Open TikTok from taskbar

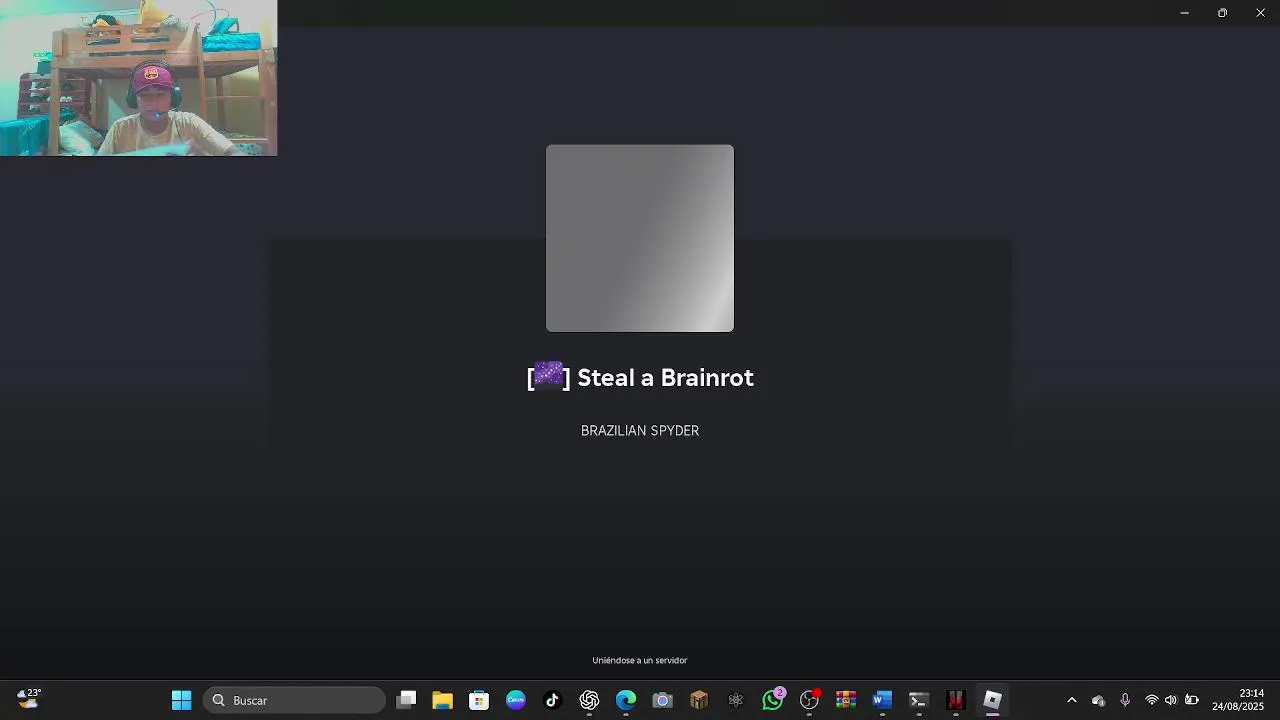[x=552, y=700]
